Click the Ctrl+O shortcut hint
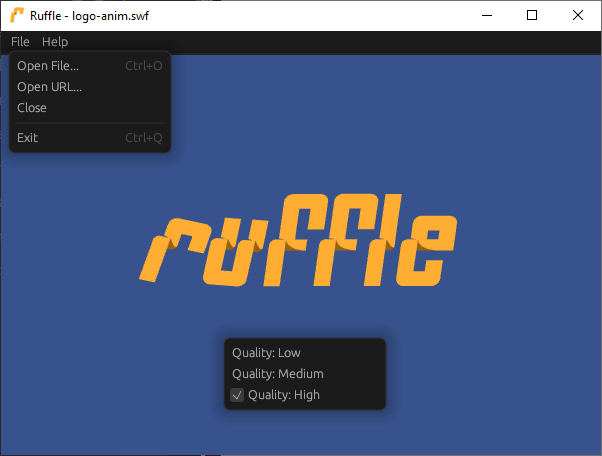This screenshot has height=456, width=602. [x=143, y=66]
